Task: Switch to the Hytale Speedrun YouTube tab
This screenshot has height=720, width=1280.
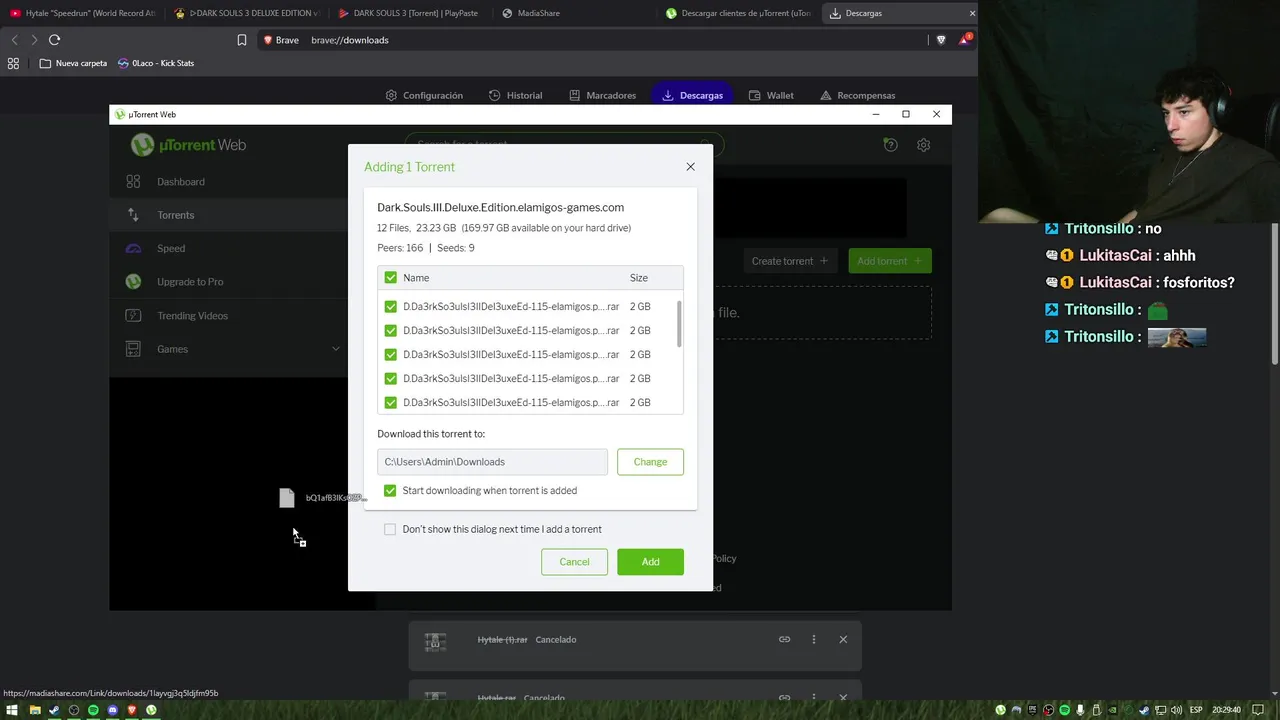Action: [83, 13]
